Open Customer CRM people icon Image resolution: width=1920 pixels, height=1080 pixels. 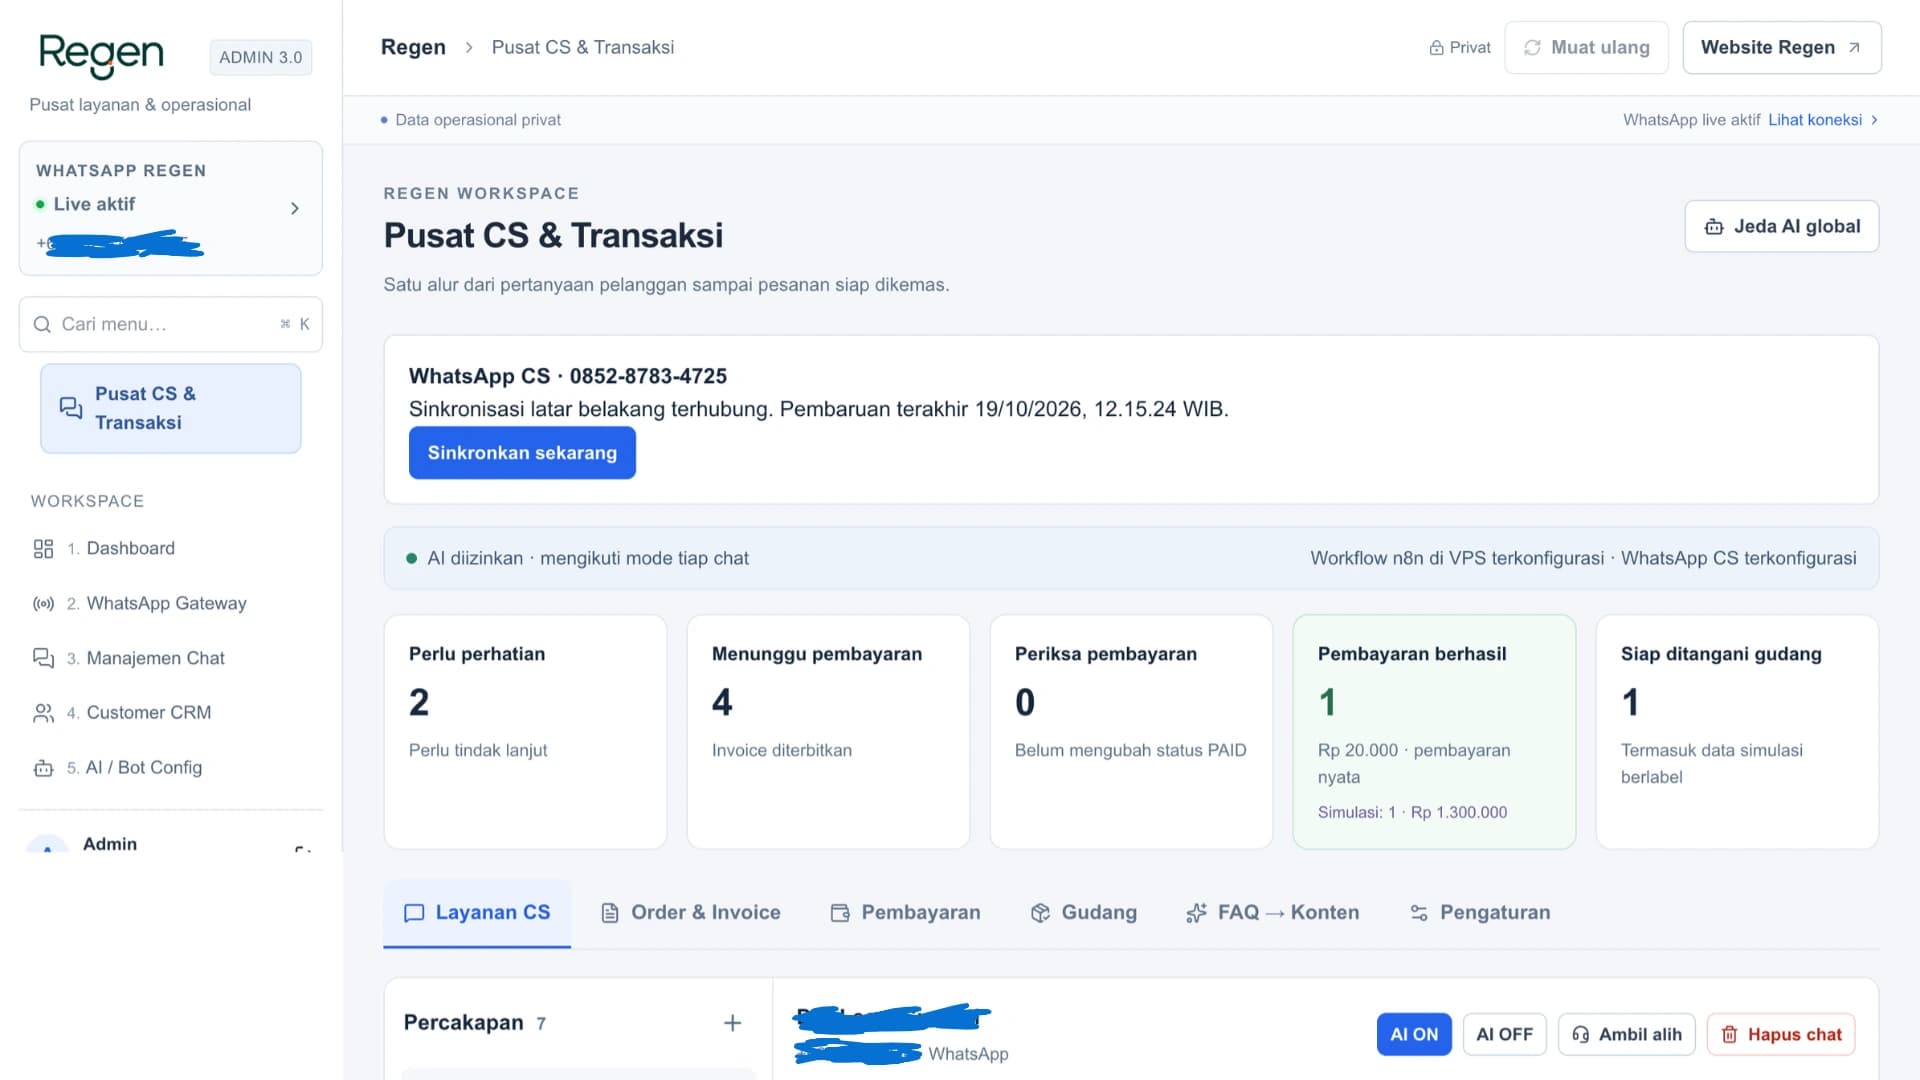[43, 713]
